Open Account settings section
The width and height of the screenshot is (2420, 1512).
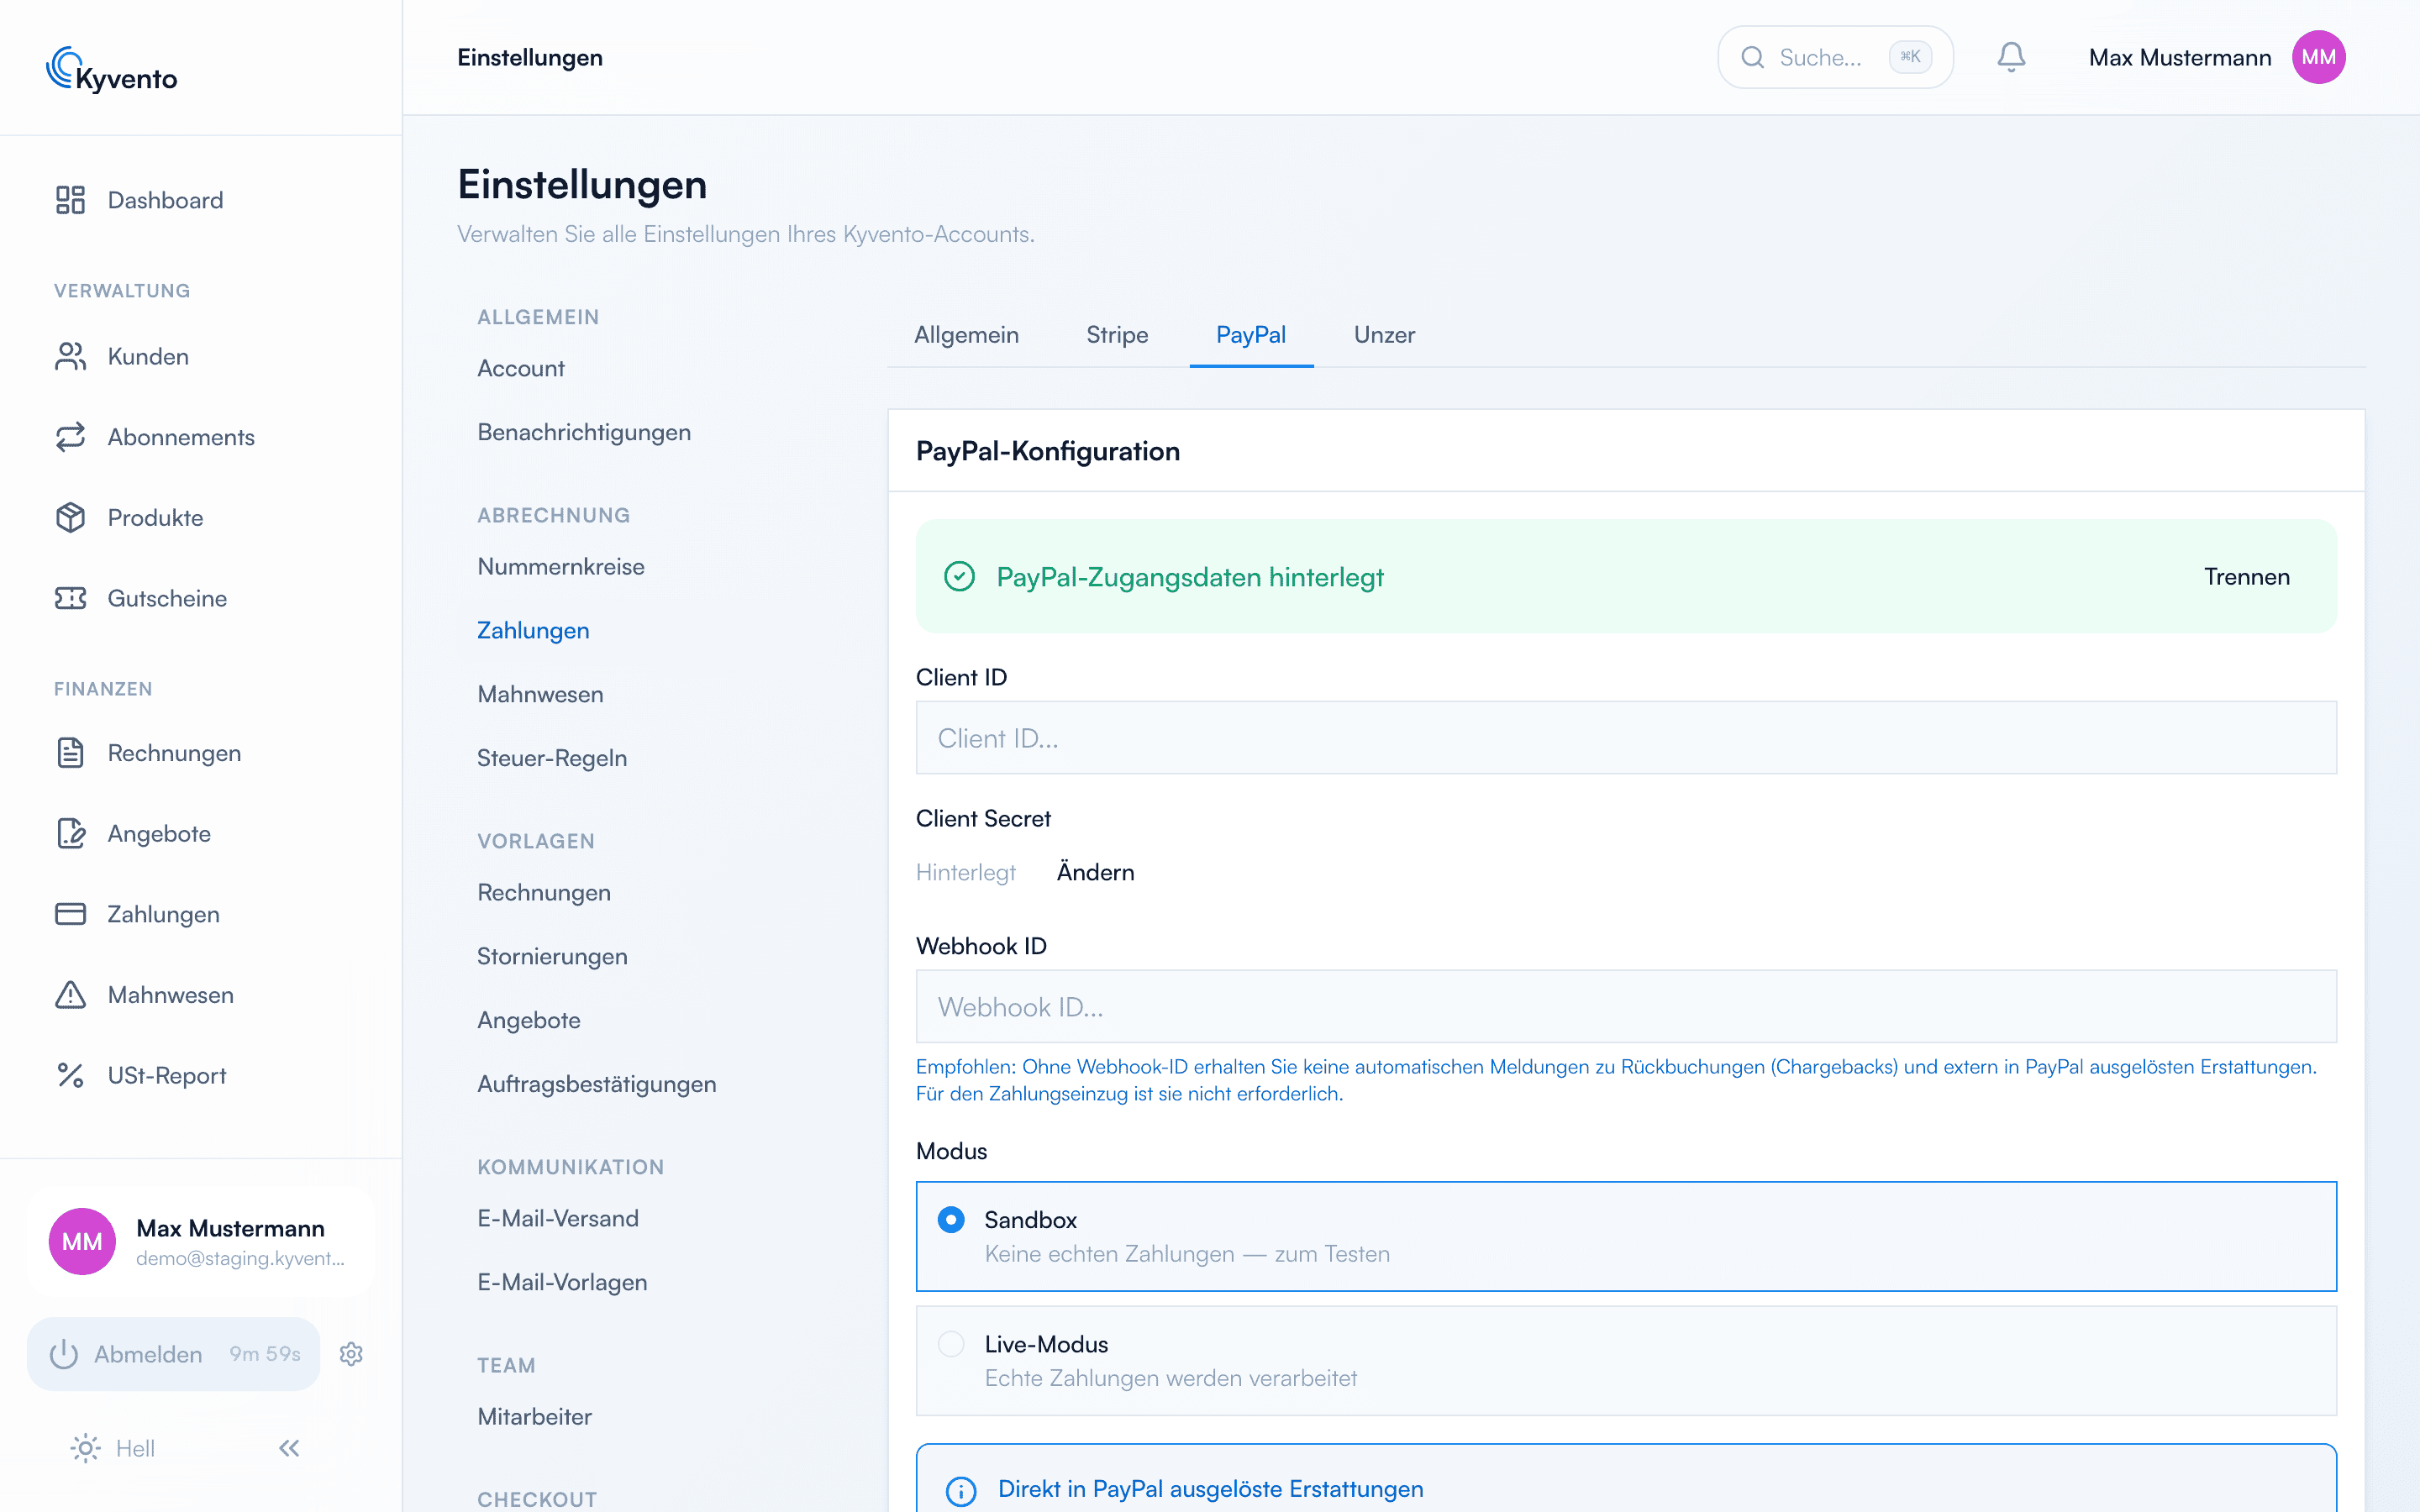click(521, 368)
